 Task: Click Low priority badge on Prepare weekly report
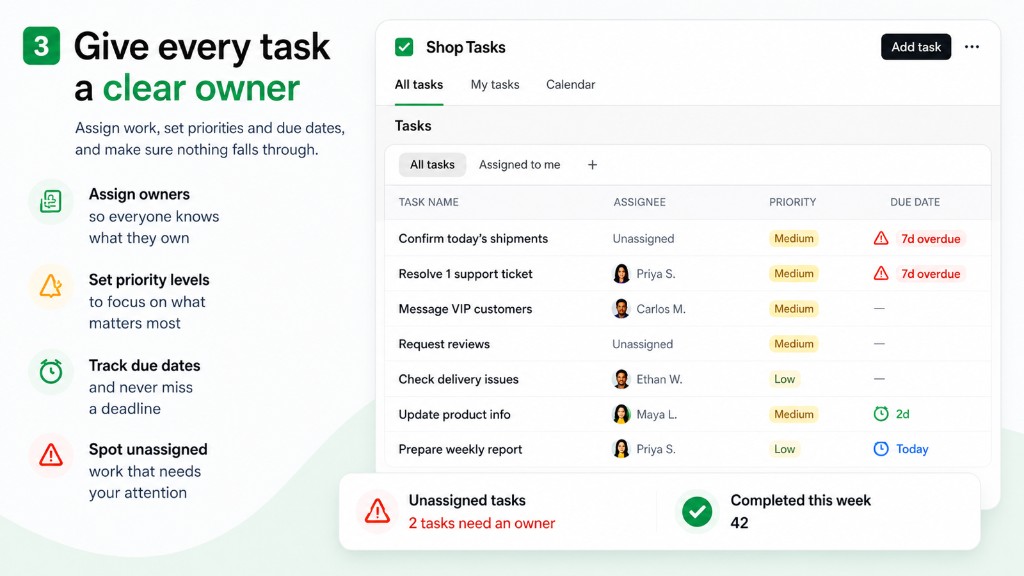[784, 449]
